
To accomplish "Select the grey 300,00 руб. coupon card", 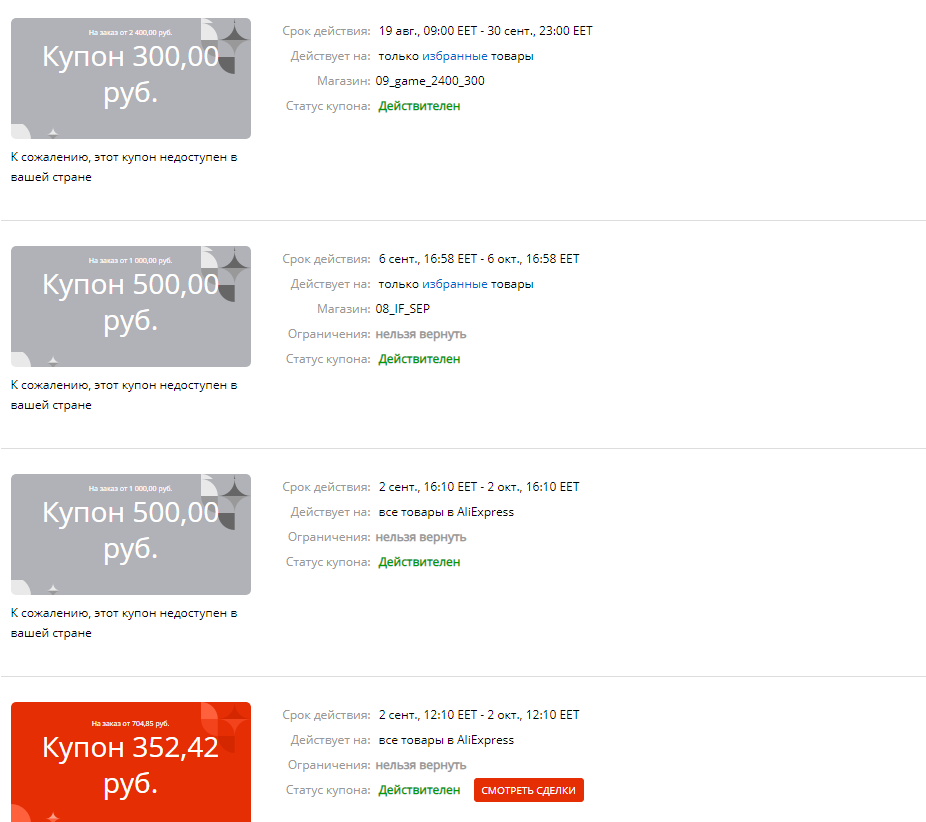I will [x=131, y=79].
